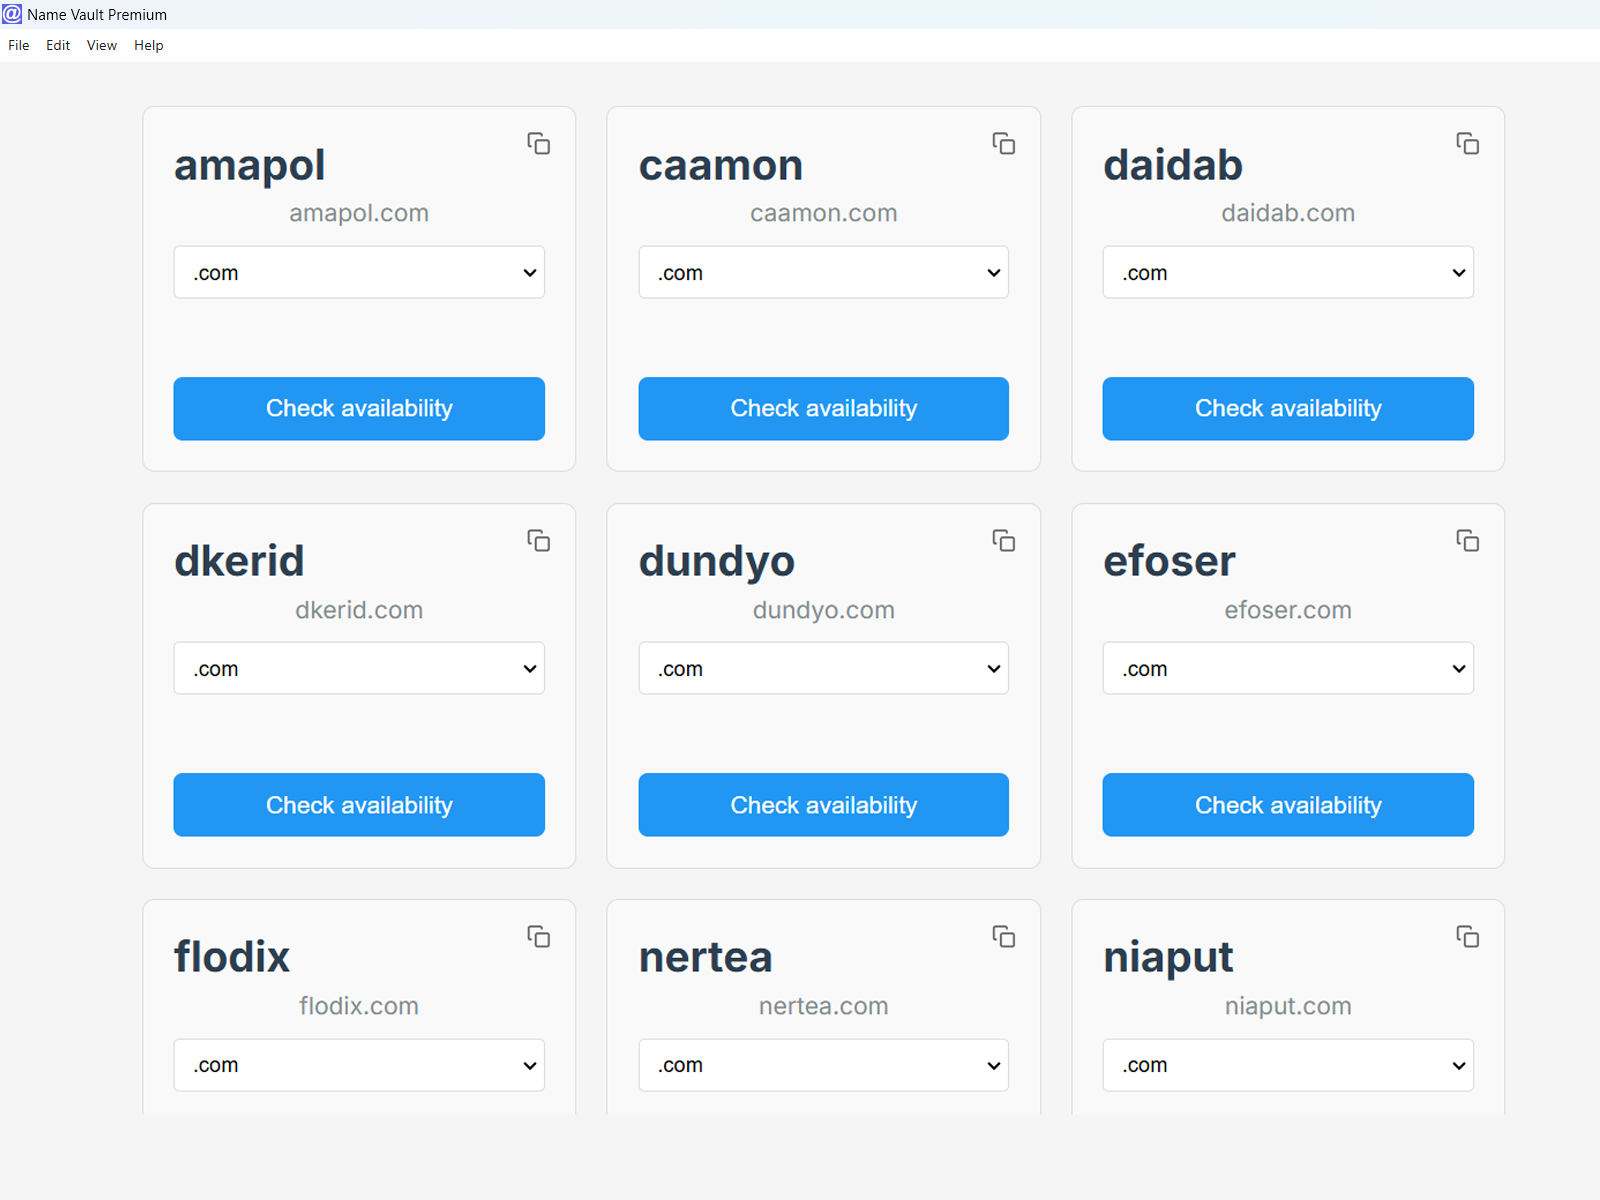Click the flodix name heading
The height and width of the screenshot is (1200, 1600).
tap(232, 957)
